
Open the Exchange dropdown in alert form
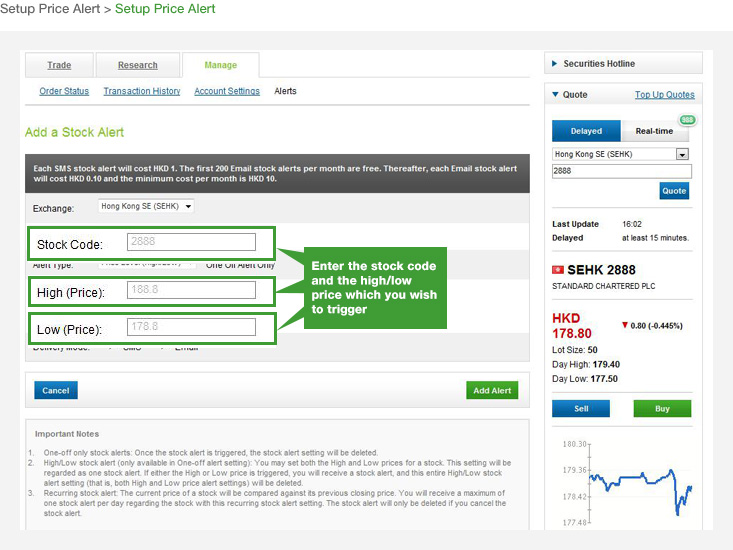(146, 206)
